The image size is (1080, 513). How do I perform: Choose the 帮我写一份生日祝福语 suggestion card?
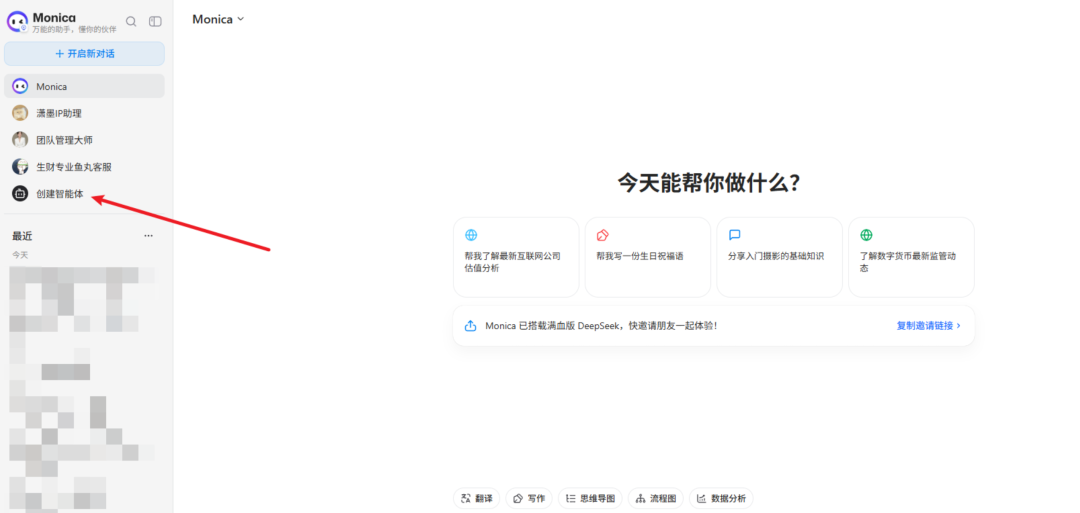pos(647,257)
